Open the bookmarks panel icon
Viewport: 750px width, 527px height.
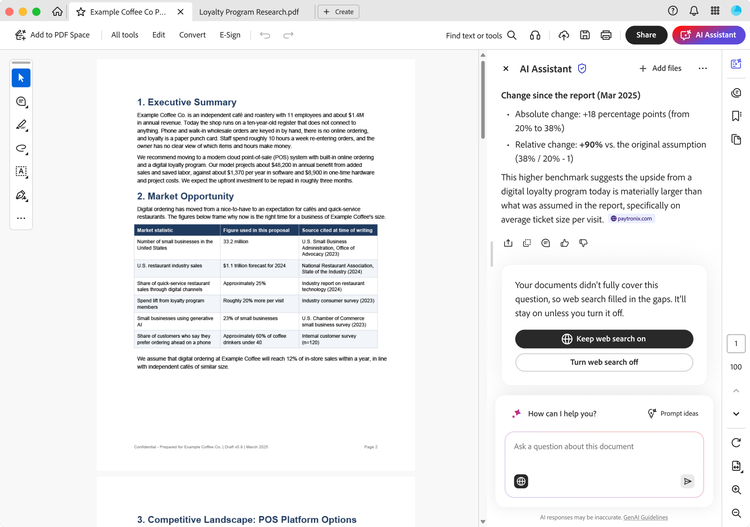[736, 116]
